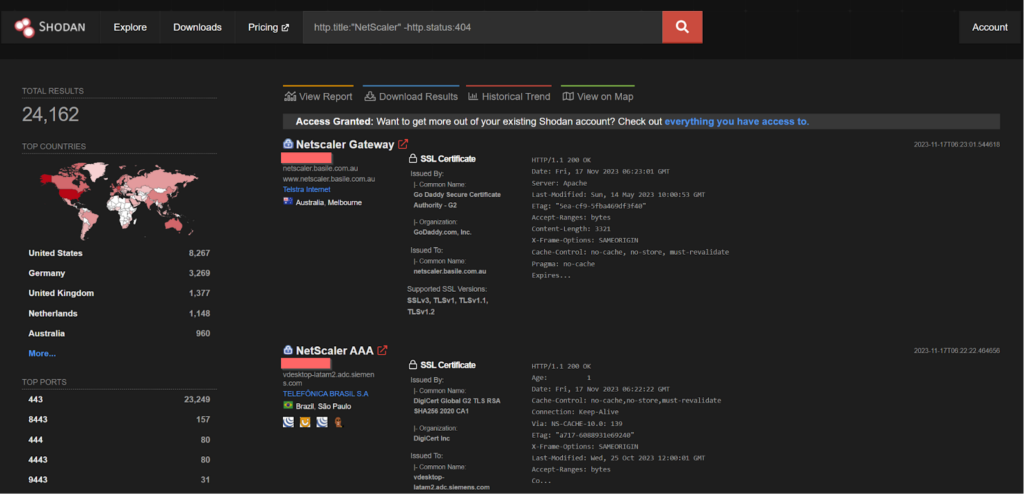
Task: Open Historical Trend
Action: tap(509, 97)
